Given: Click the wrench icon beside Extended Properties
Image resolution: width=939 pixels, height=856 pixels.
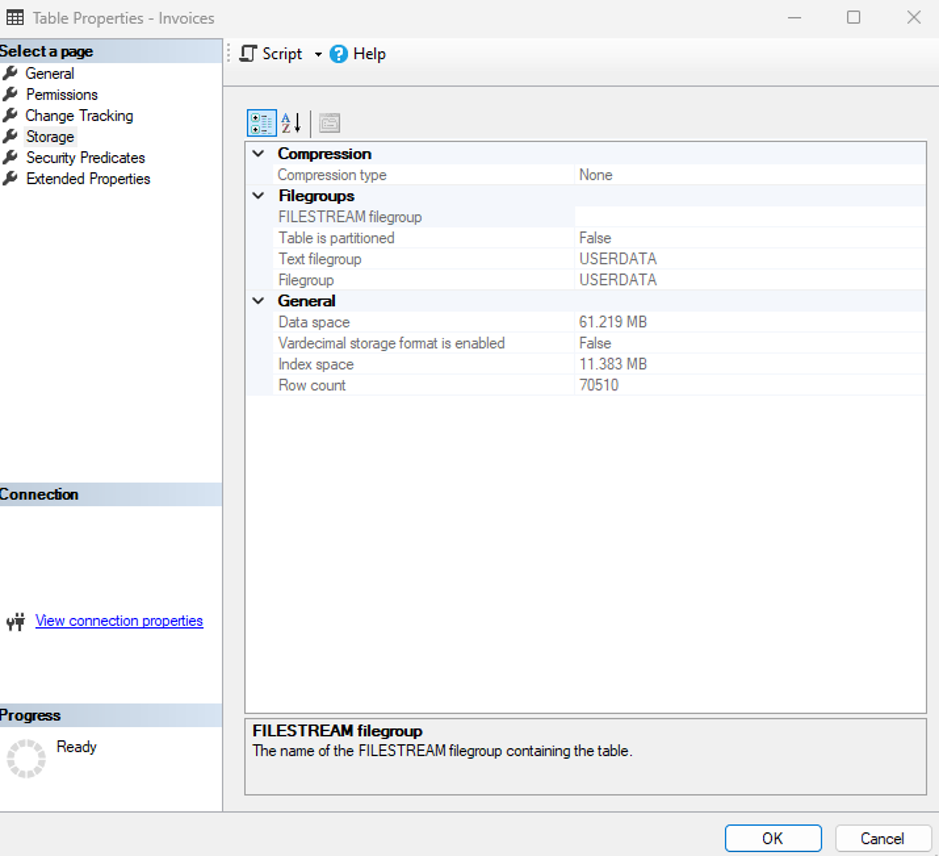Looking at the screenshot, I should [x=10, y=179].
